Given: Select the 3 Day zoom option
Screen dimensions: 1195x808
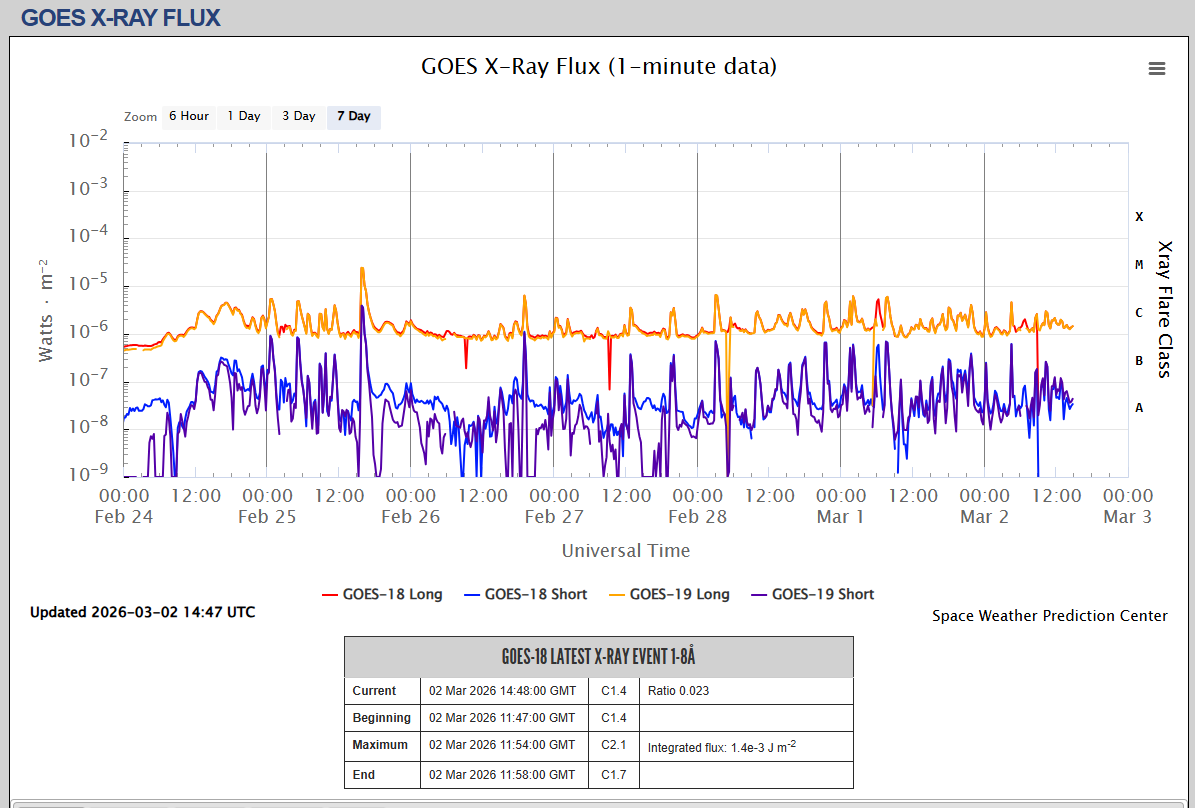Looking at the screenshot, I should click(298, 116).
